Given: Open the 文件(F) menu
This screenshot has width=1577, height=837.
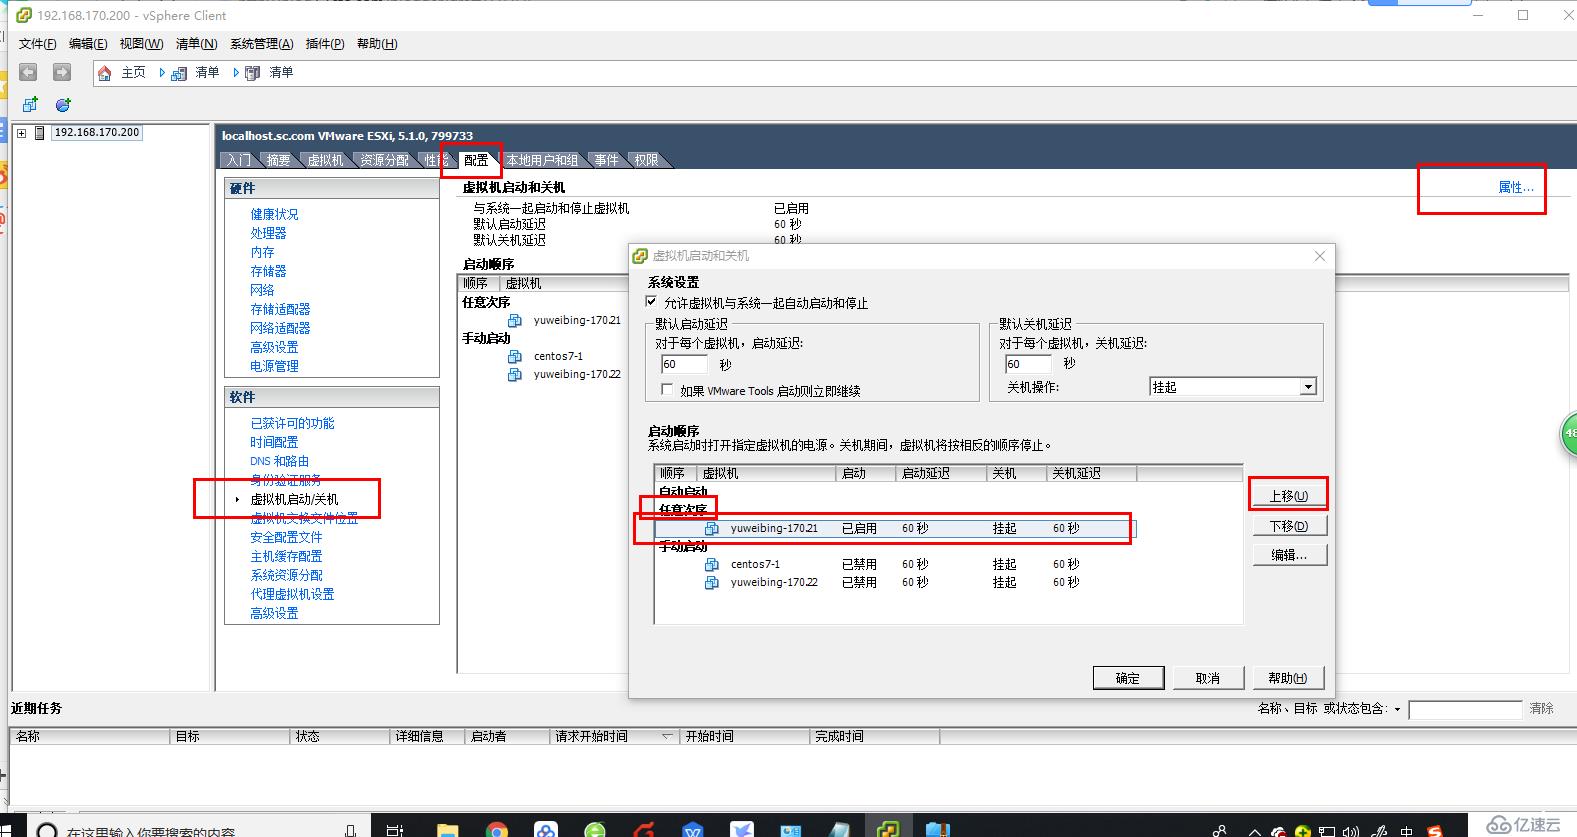Looking at the screenshot, I should [x=38, y=44].
